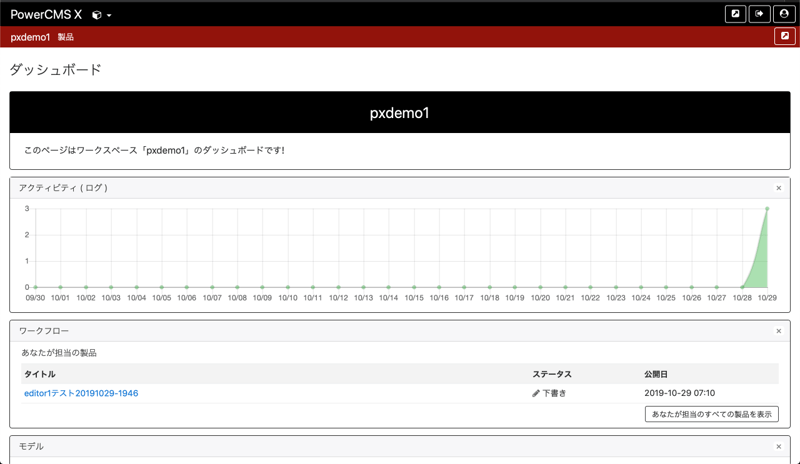
Task: Close the ワークフロー widget
Action: coord(779,331)
